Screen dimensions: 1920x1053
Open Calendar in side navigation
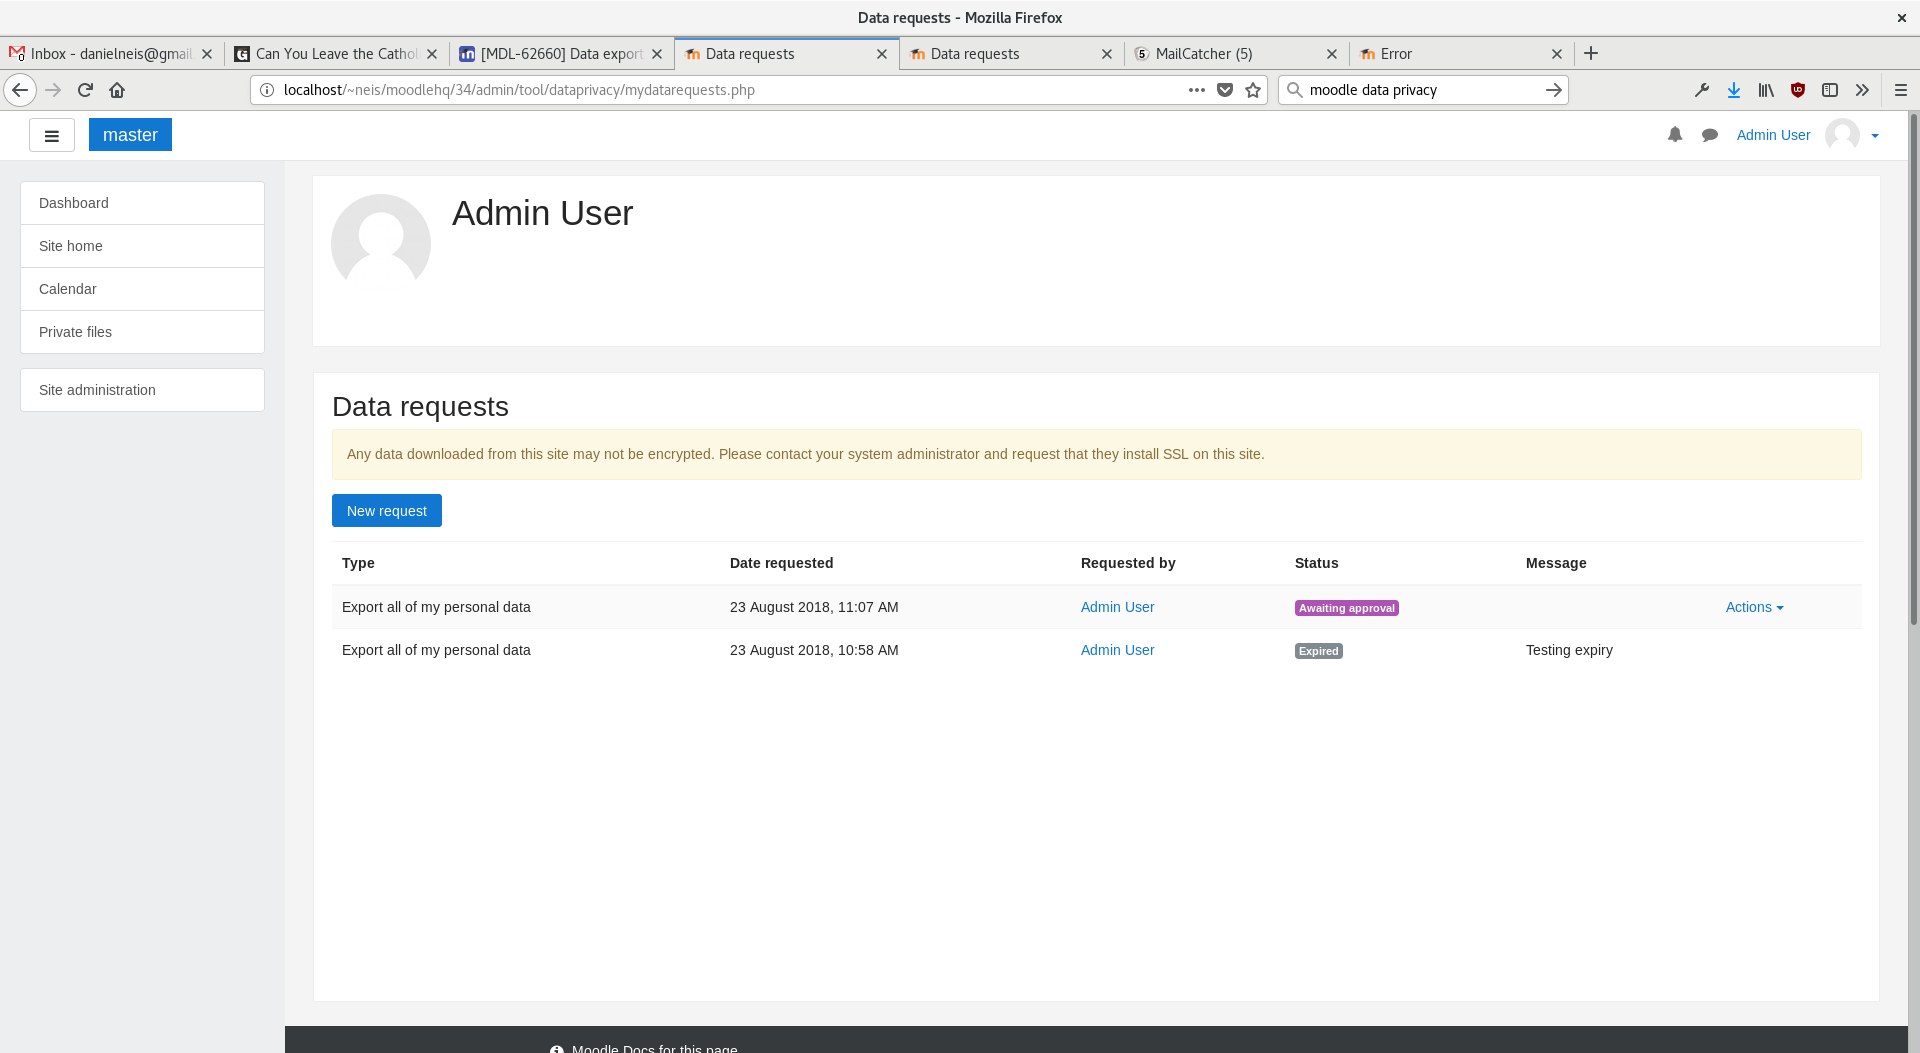point(142,289)
